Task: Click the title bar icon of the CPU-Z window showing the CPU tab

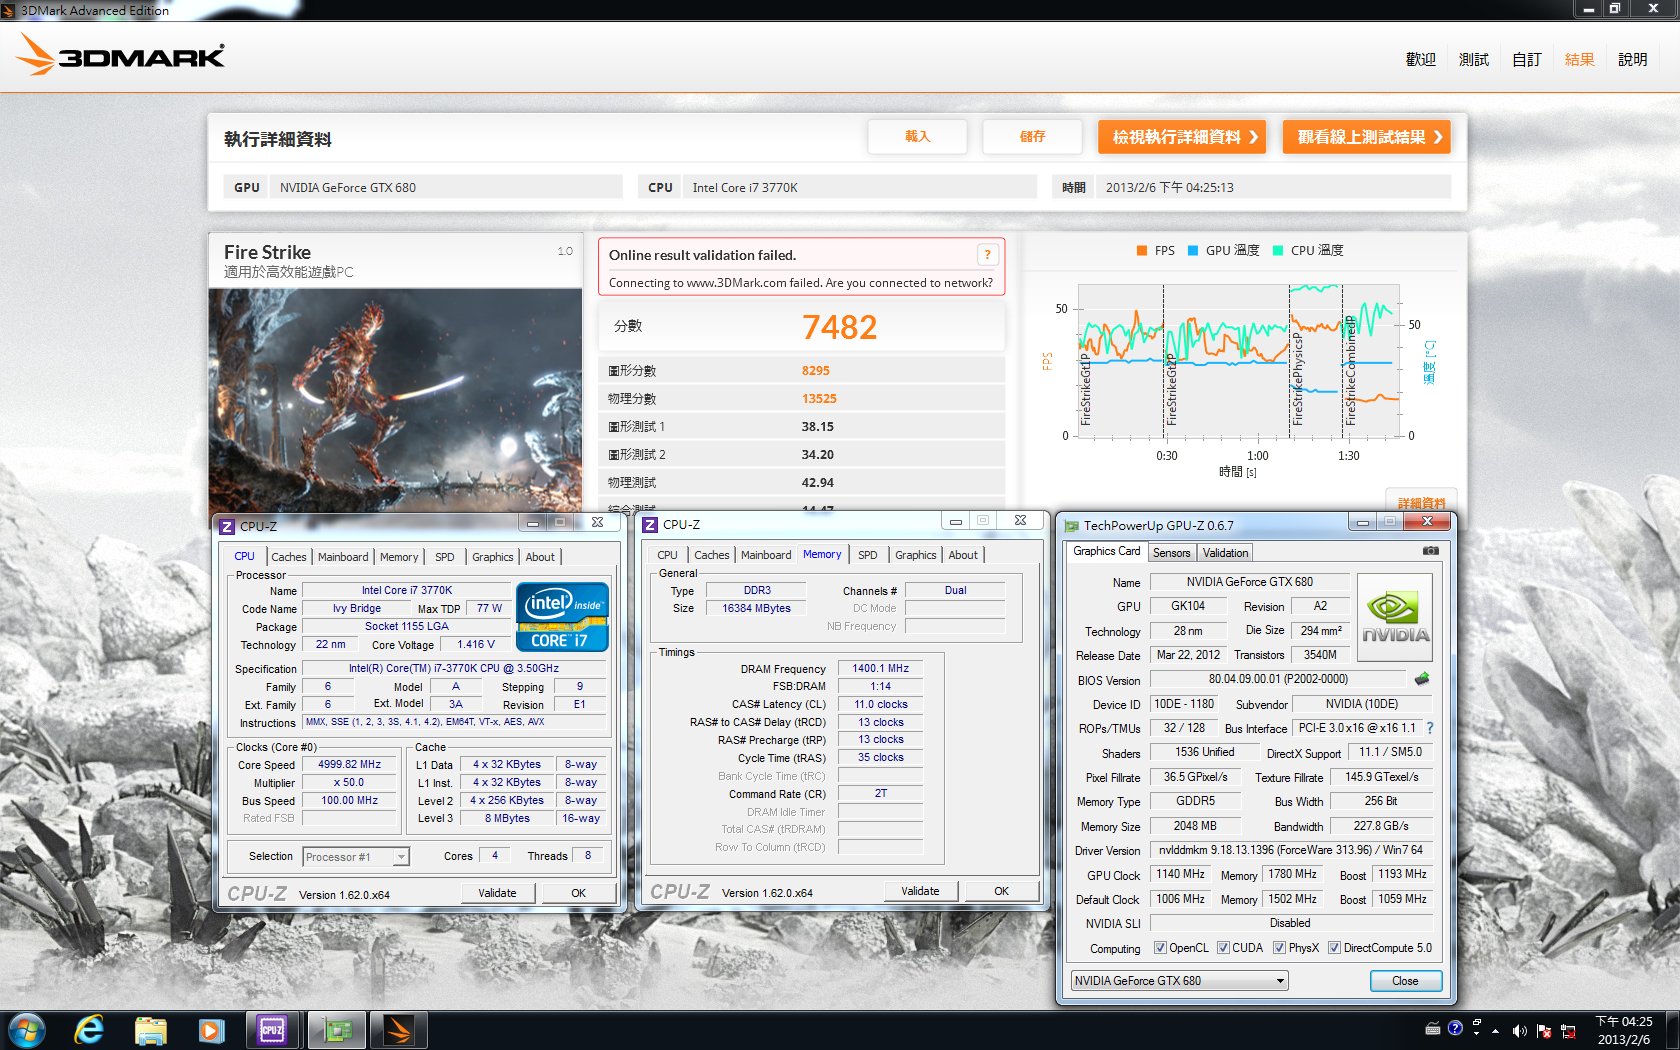Action: (227, 526)
